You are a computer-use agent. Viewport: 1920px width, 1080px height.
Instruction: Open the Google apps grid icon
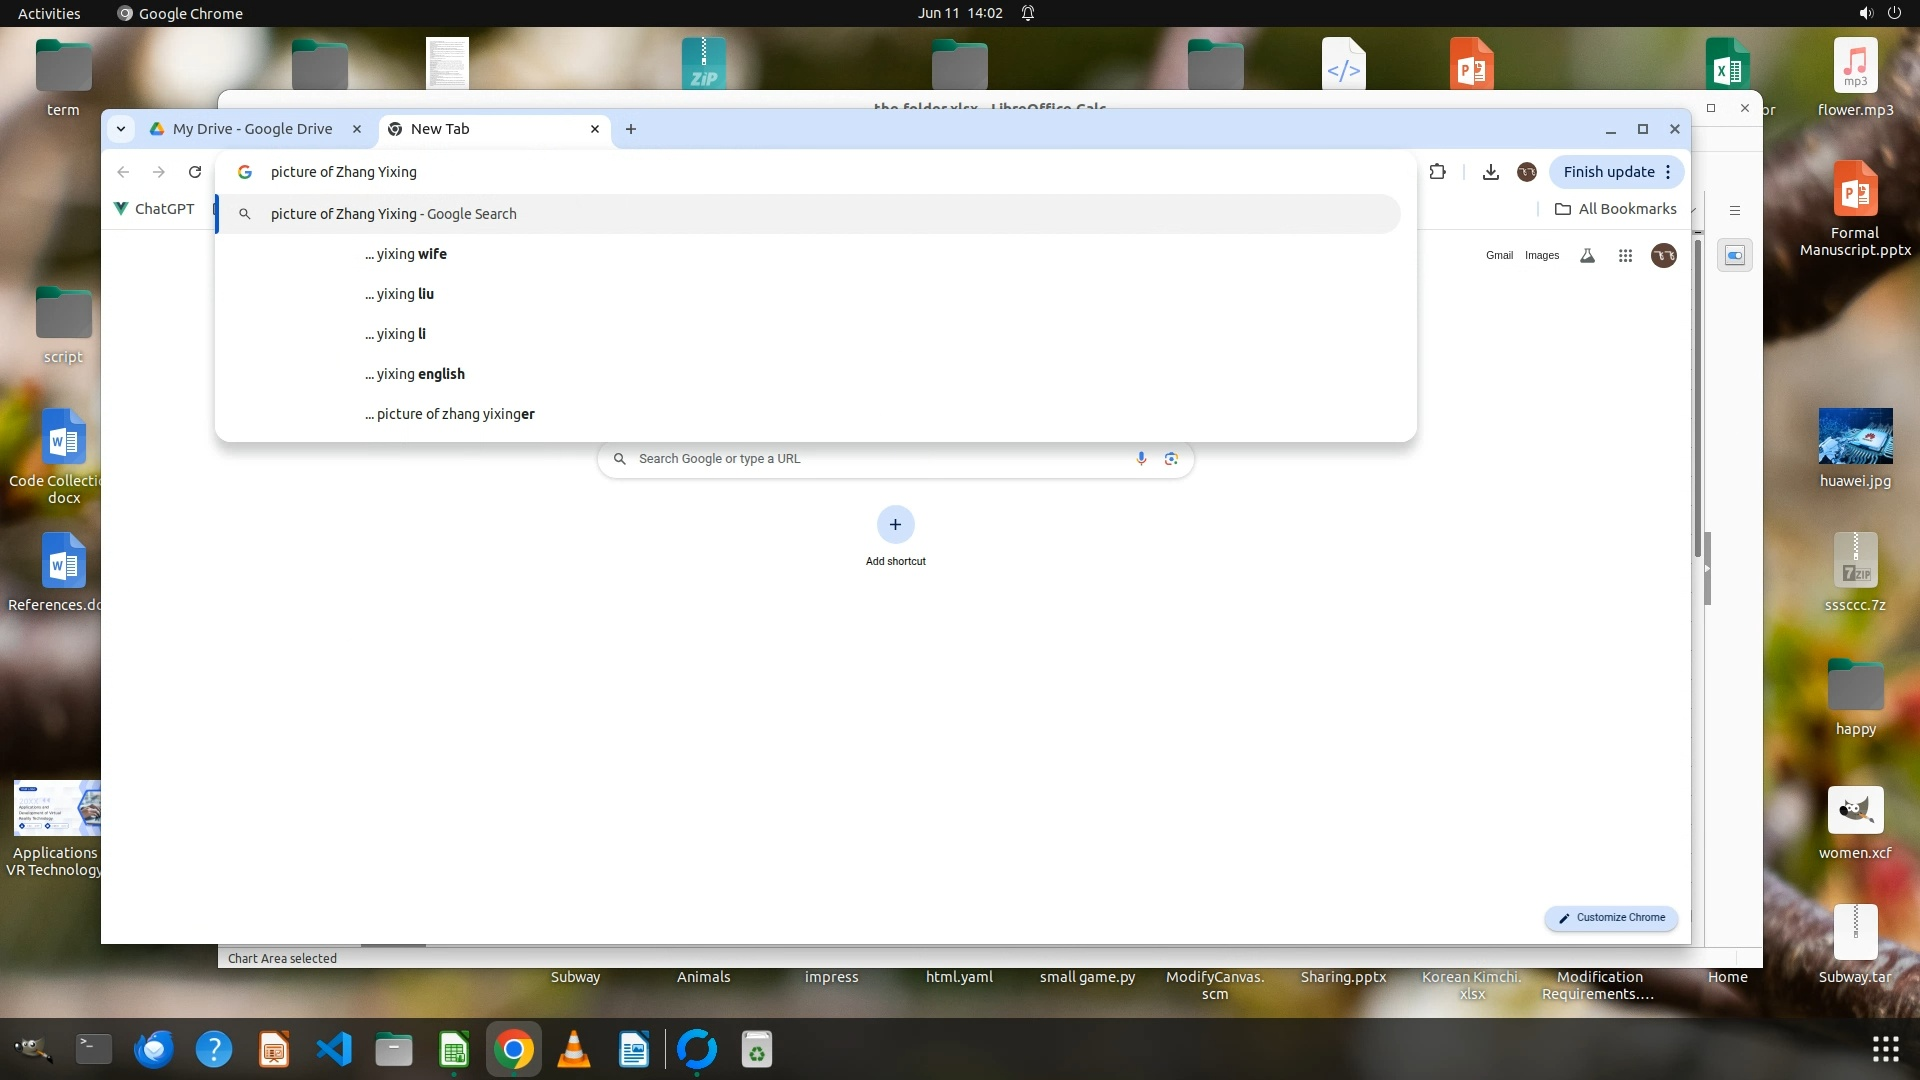(1625, 256)
